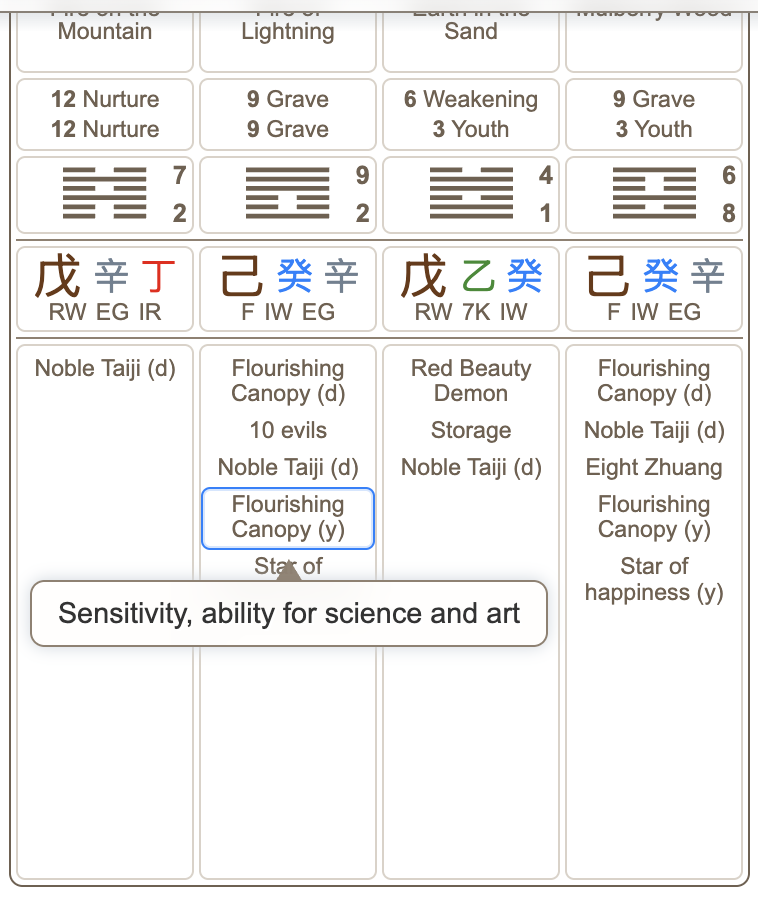The width and height of the screenshot is (758, 904).
Task: Click 己 below the 6-8 hexagram
Action: pos(608,276)
